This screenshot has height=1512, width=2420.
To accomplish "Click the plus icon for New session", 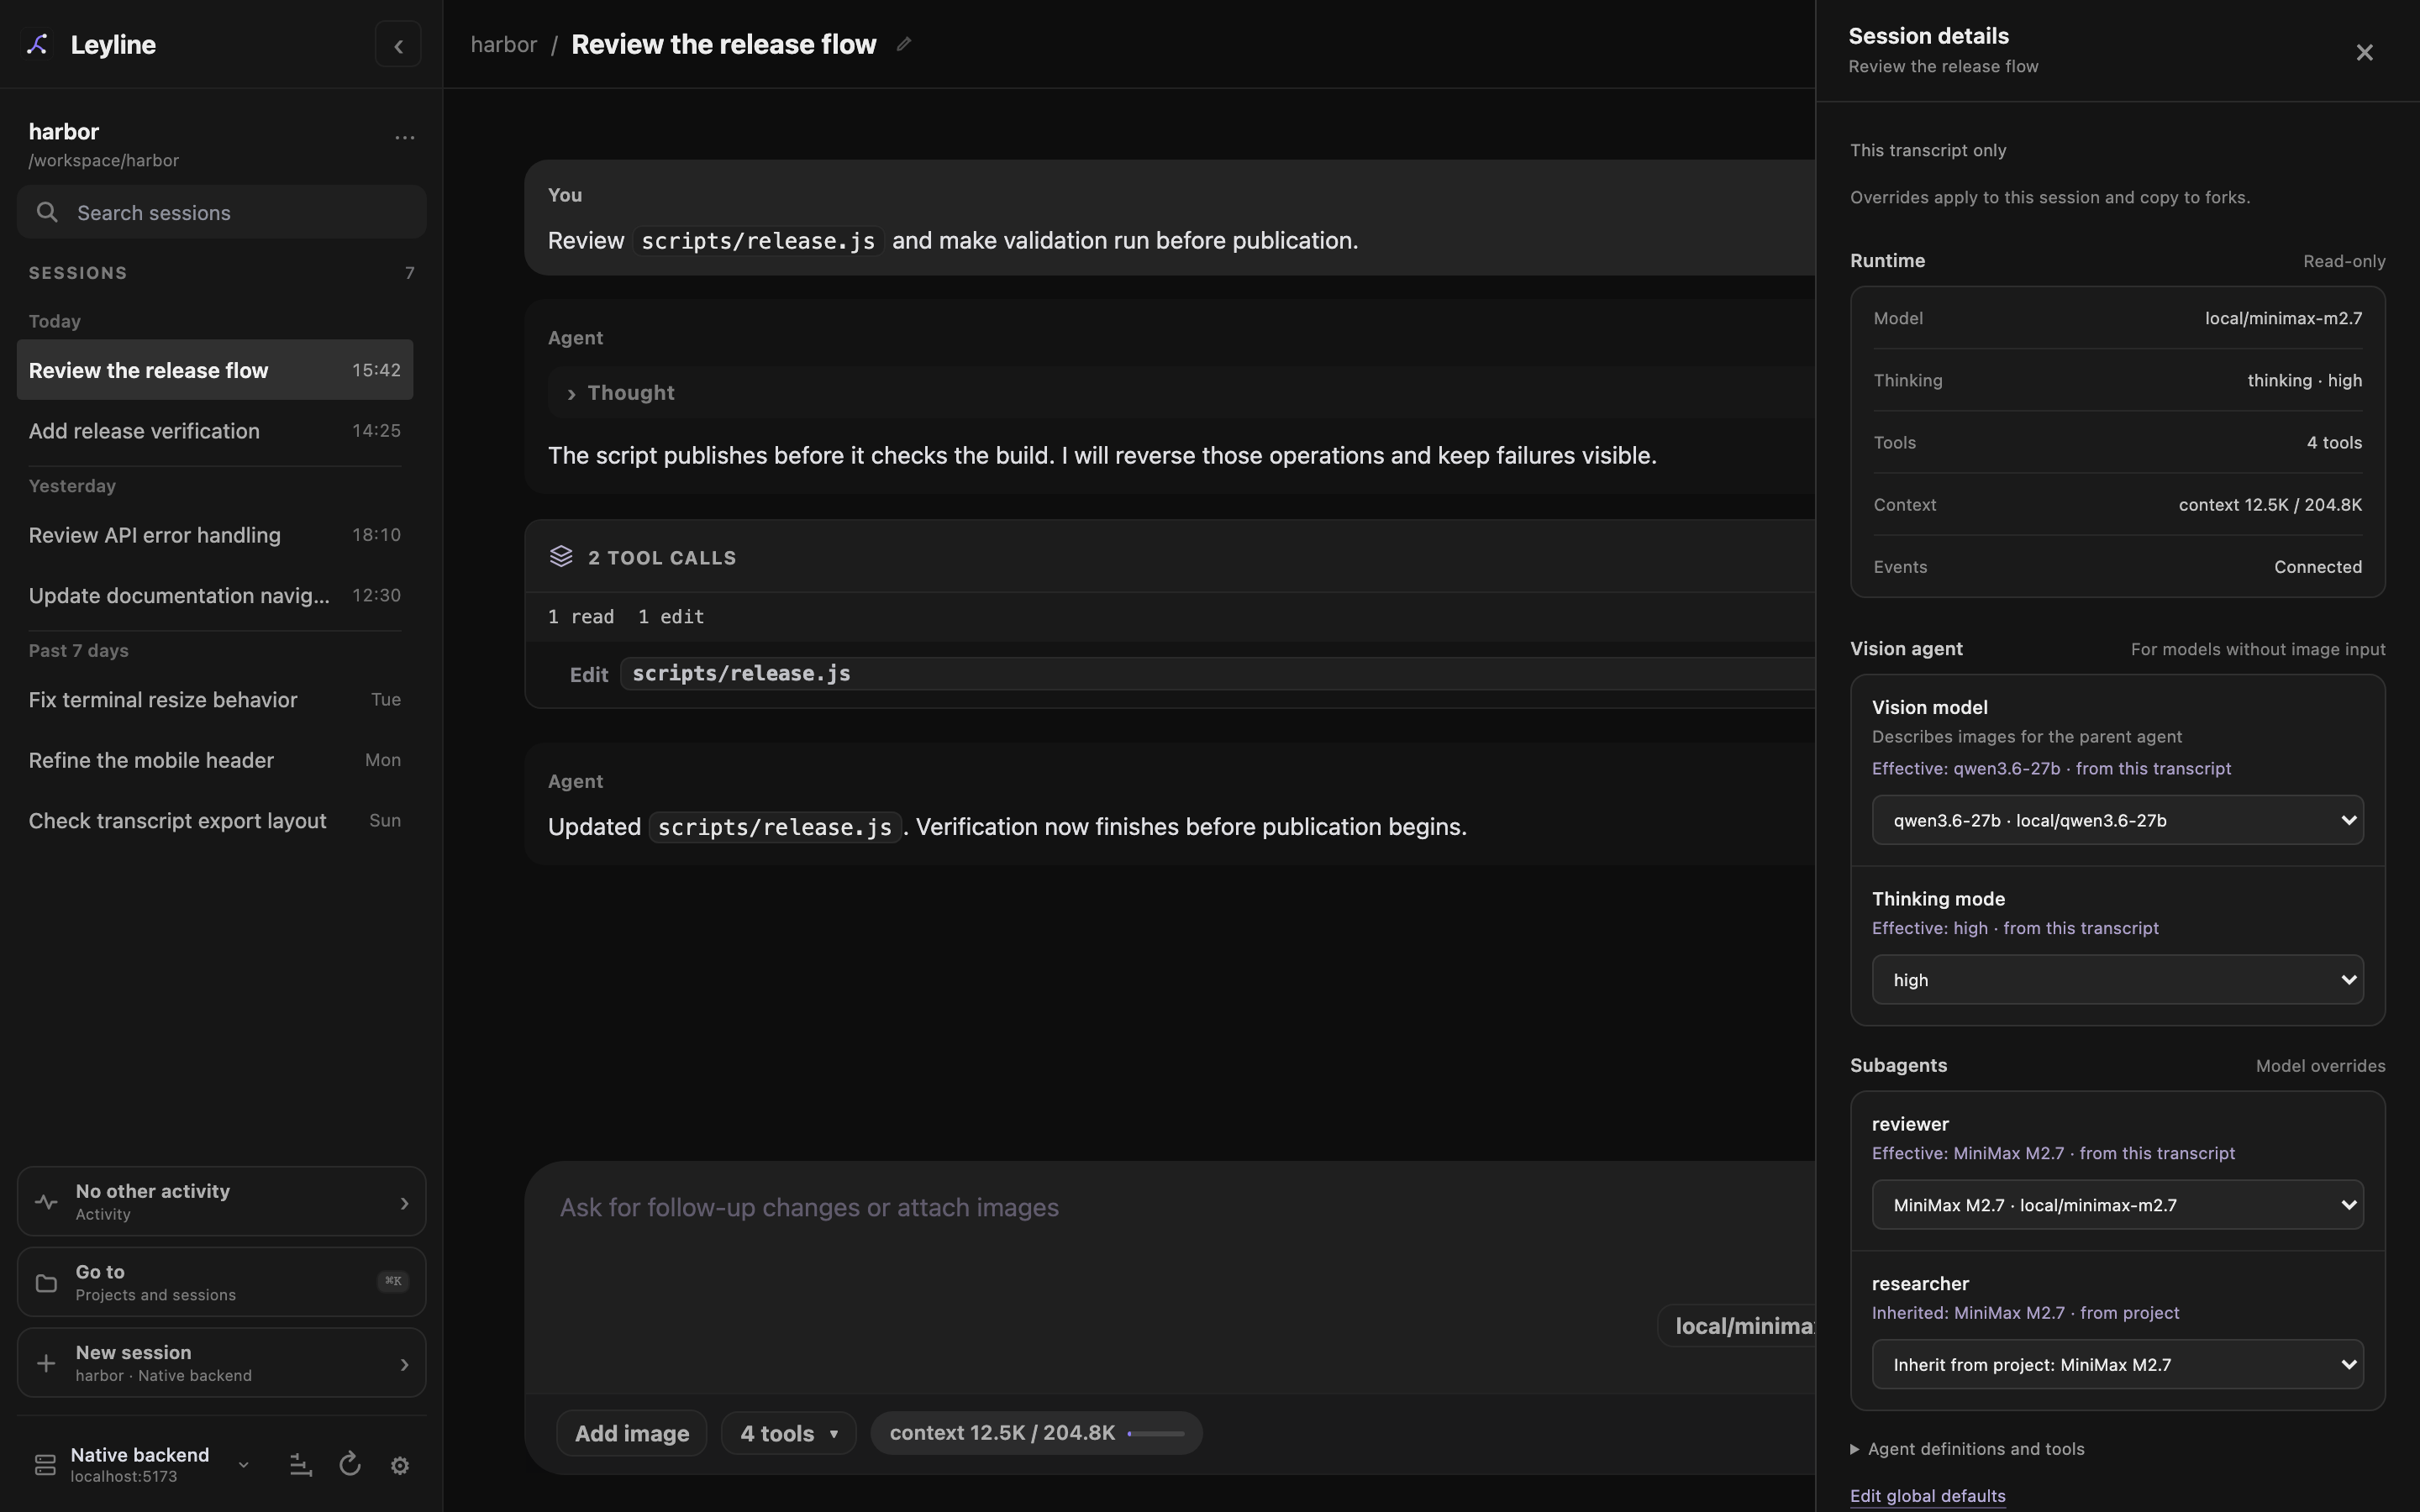I will tap(46, 1363).
